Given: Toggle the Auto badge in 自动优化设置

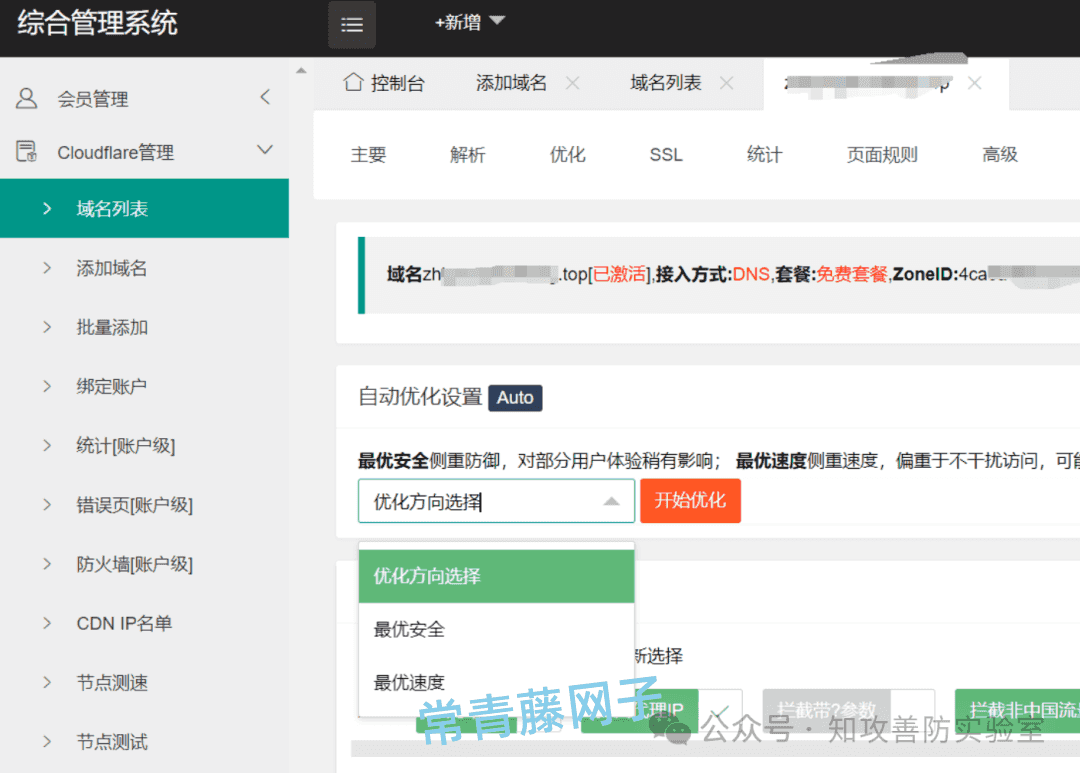Looking at the screenshot, I should pyautogui.click(x=515, y=397).
